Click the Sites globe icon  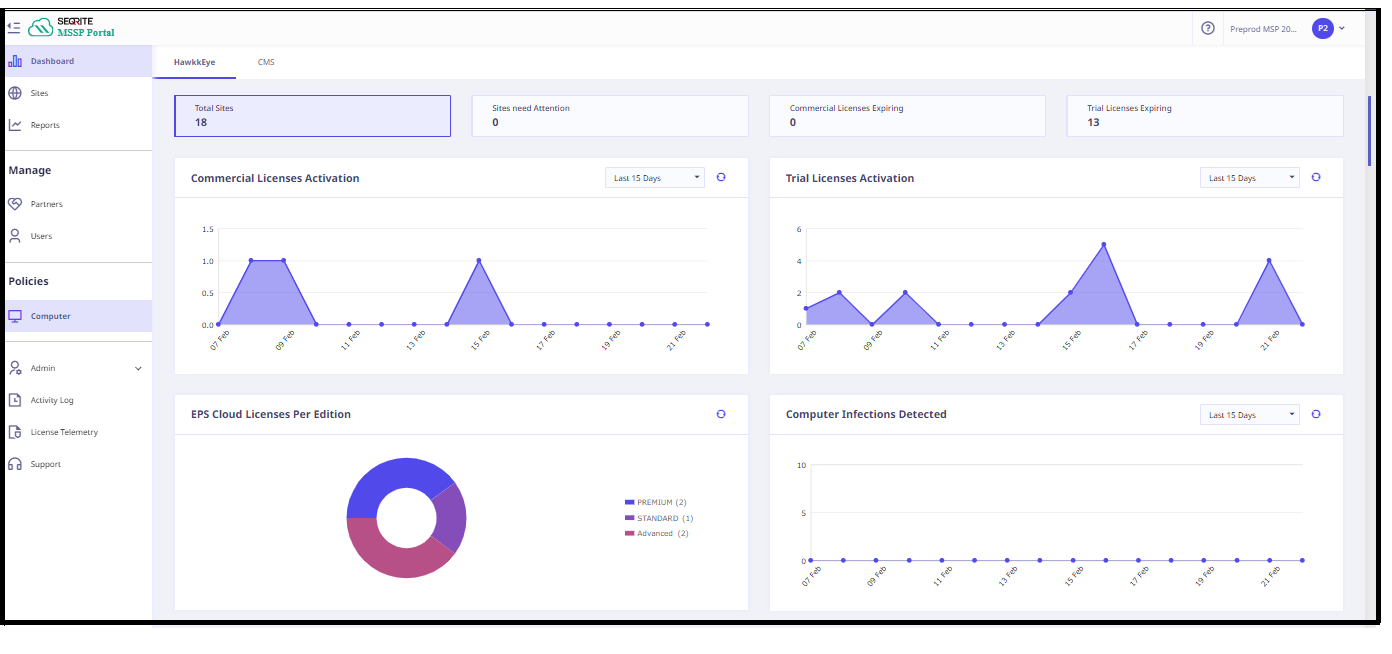tap(15, 93)
